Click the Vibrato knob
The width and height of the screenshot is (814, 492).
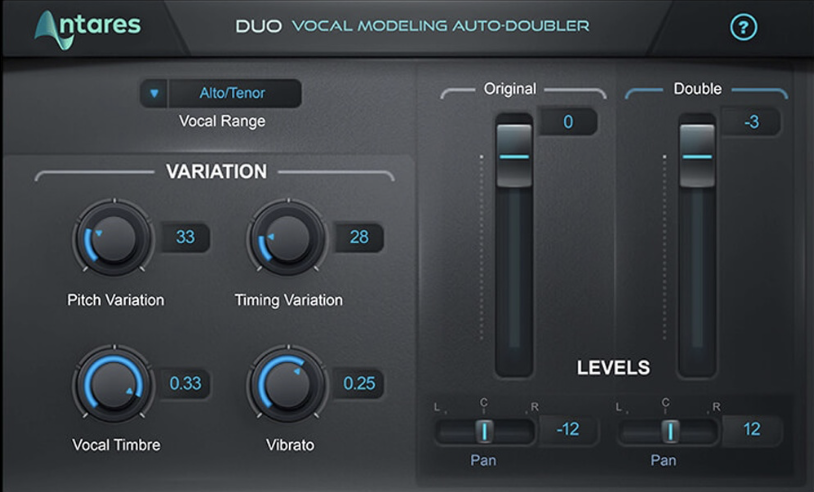288,384
